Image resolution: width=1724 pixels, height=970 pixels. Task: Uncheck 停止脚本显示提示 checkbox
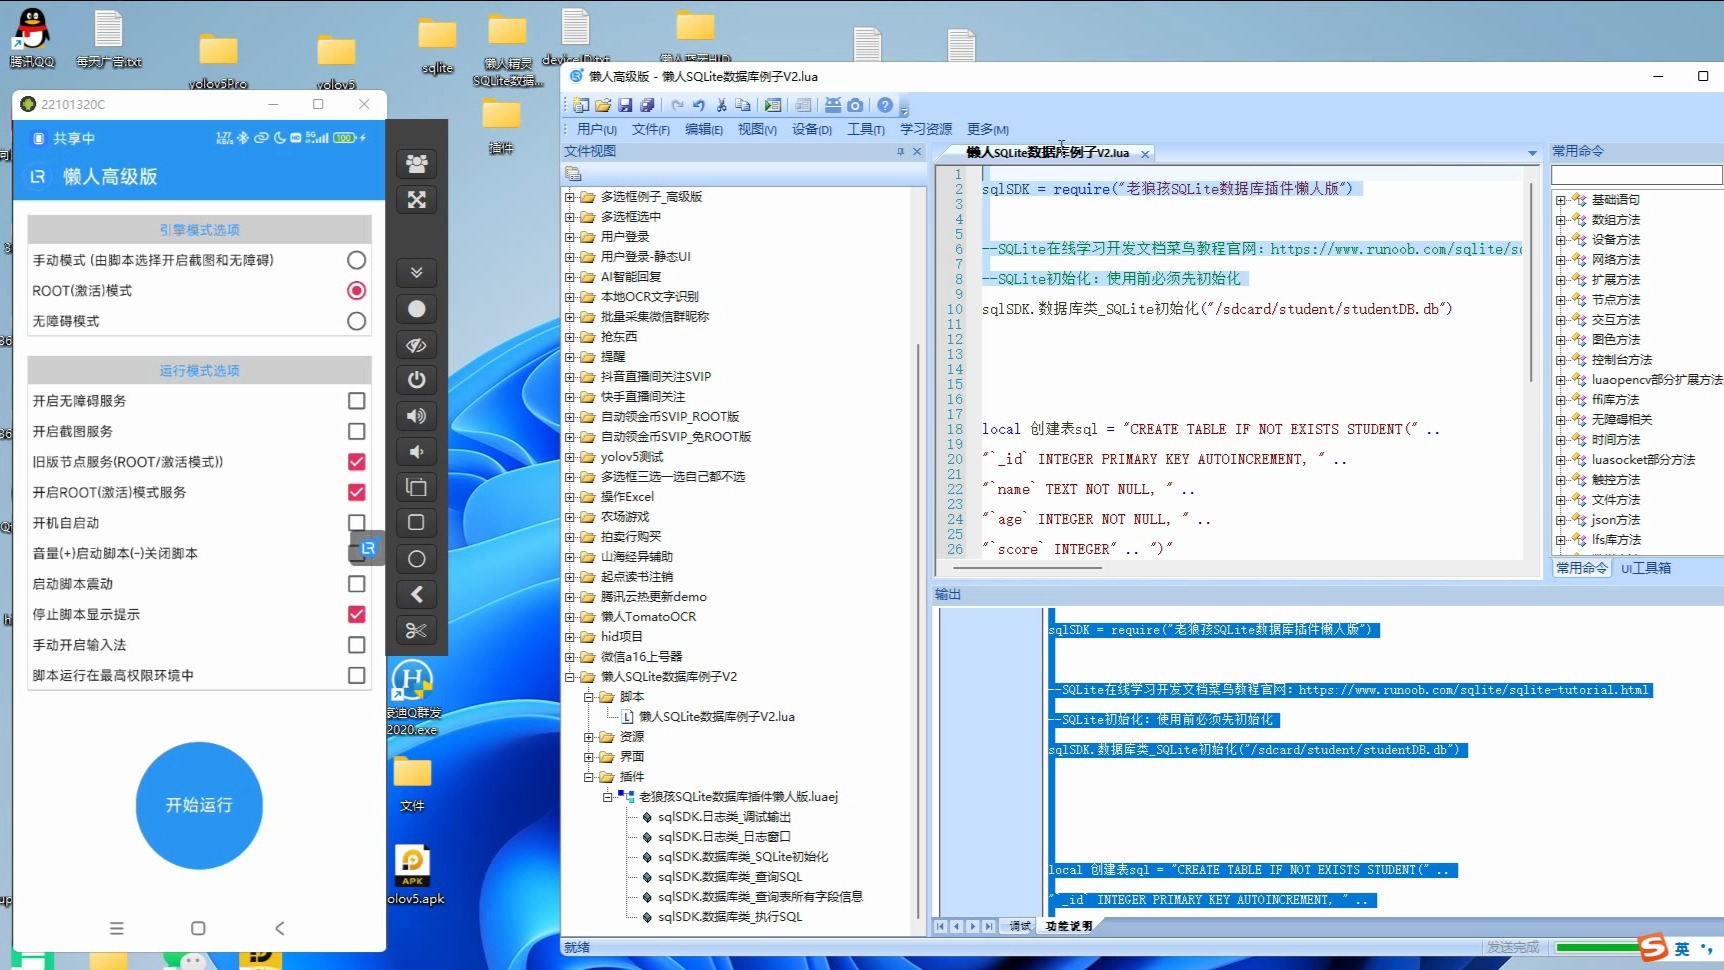pos(356,614)
